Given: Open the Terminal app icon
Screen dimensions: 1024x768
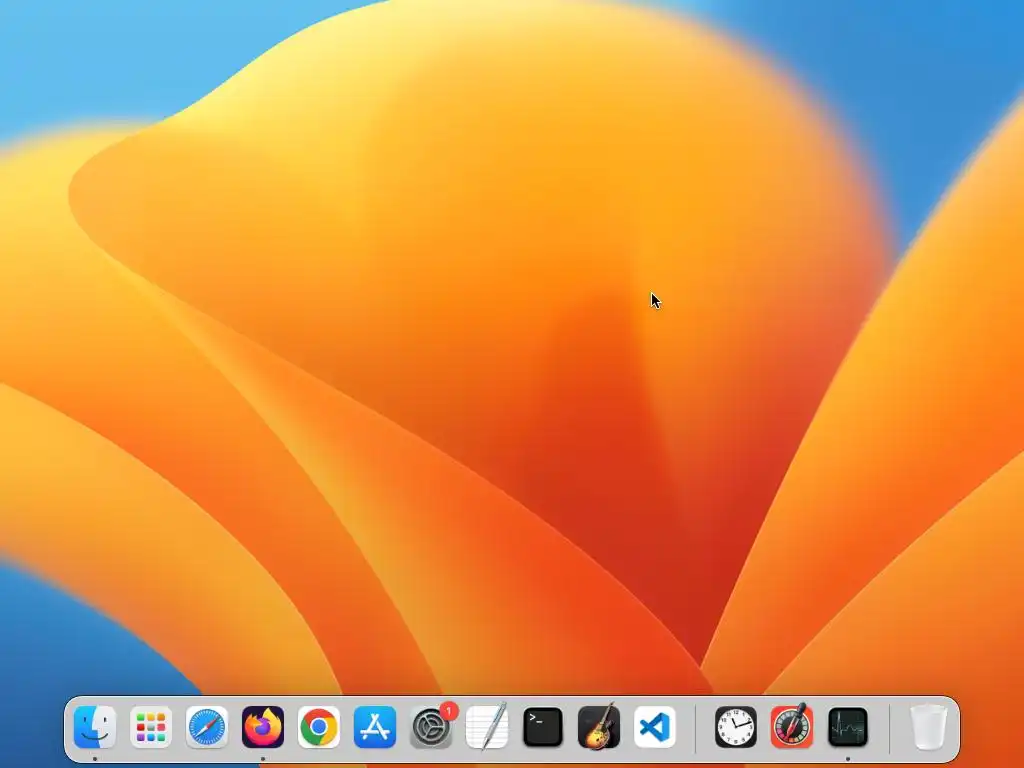Looking at the screenshot, I should (x=543, y=727).
